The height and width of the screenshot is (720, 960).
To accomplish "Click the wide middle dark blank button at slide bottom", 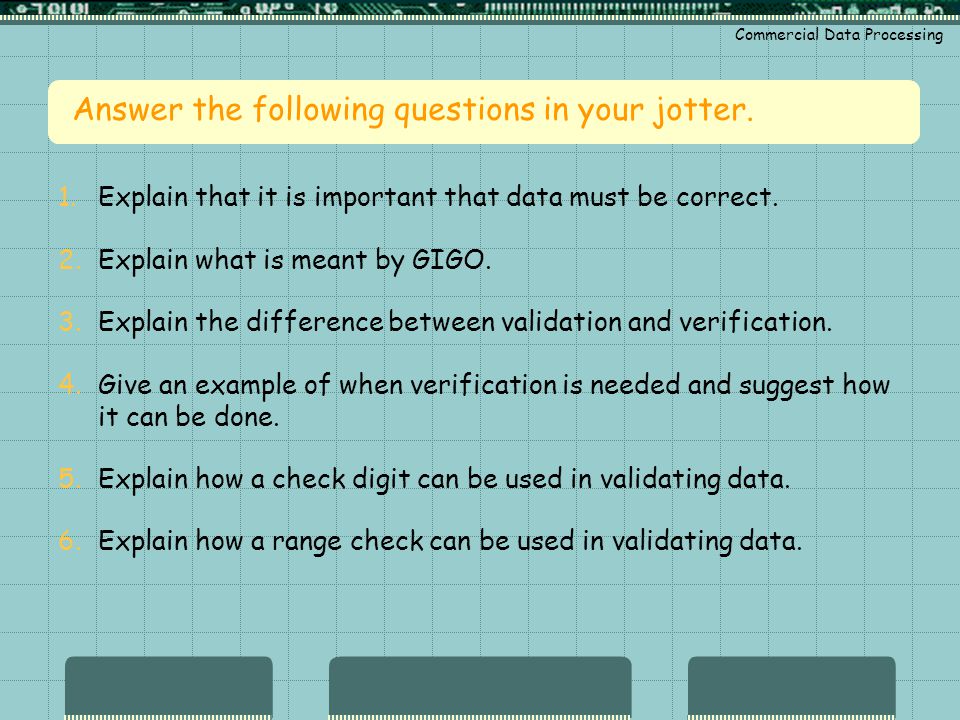I will click(x=480, y=687).
